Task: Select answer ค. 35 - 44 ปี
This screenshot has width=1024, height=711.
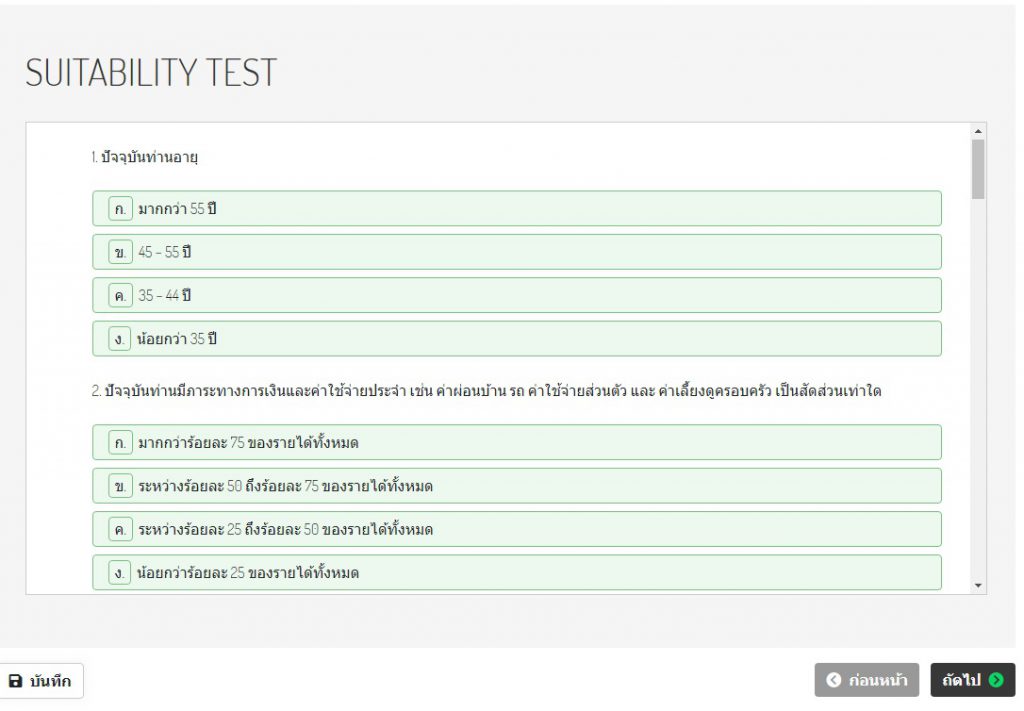Action: tap(517, 295)
